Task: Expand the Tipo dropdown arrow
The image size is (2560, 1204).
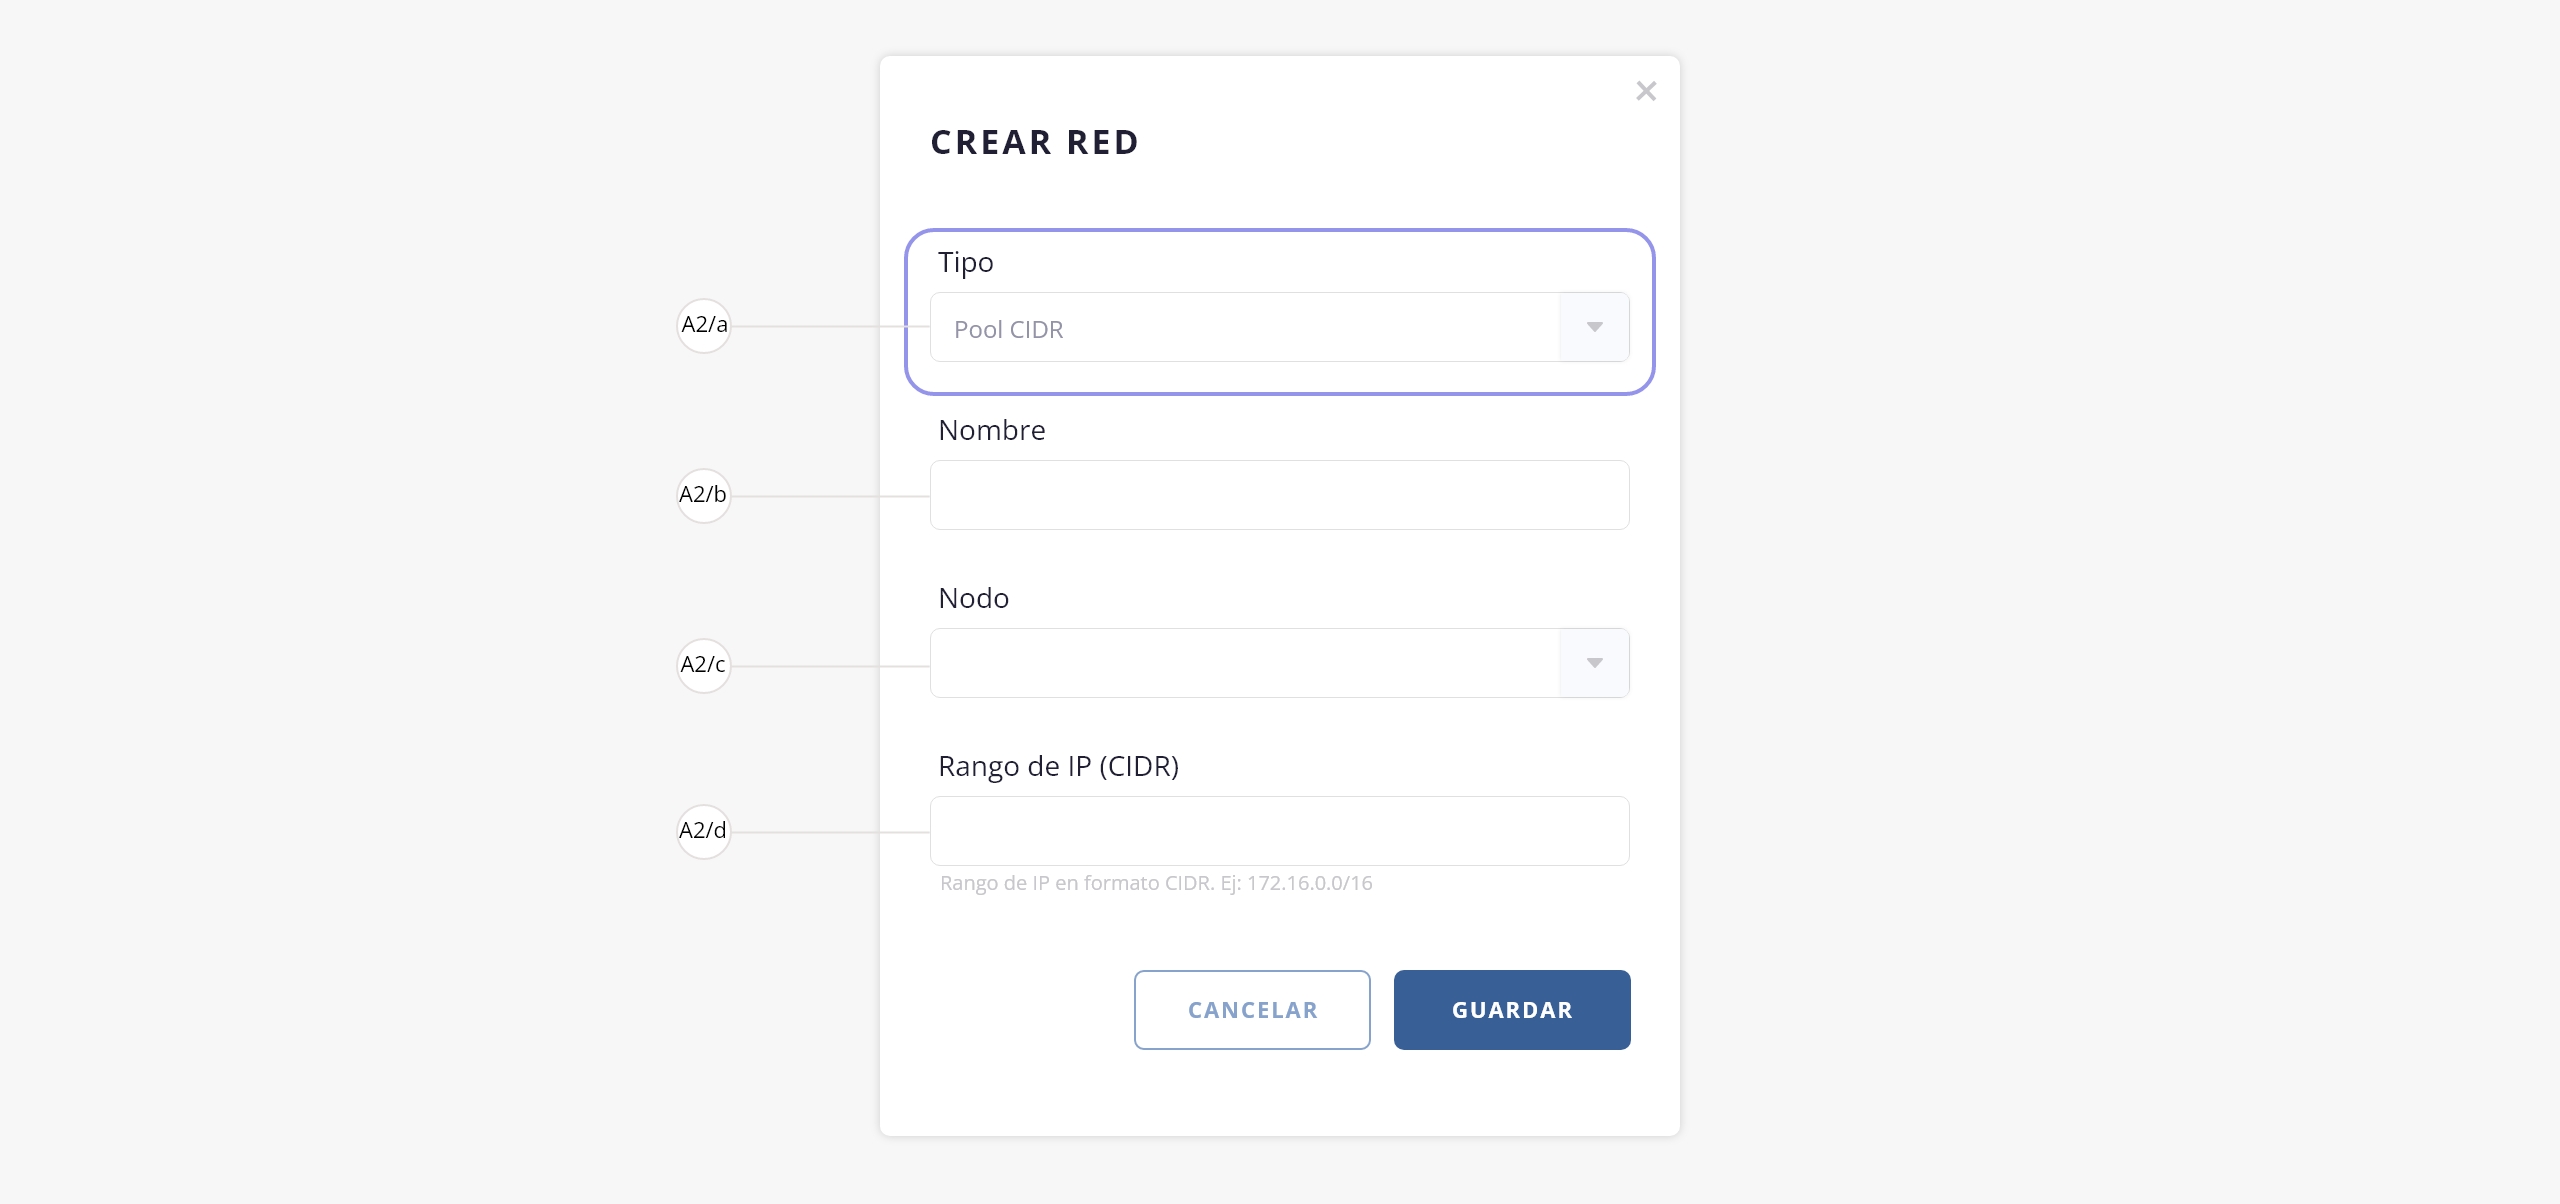Action: pos(1594,327)
